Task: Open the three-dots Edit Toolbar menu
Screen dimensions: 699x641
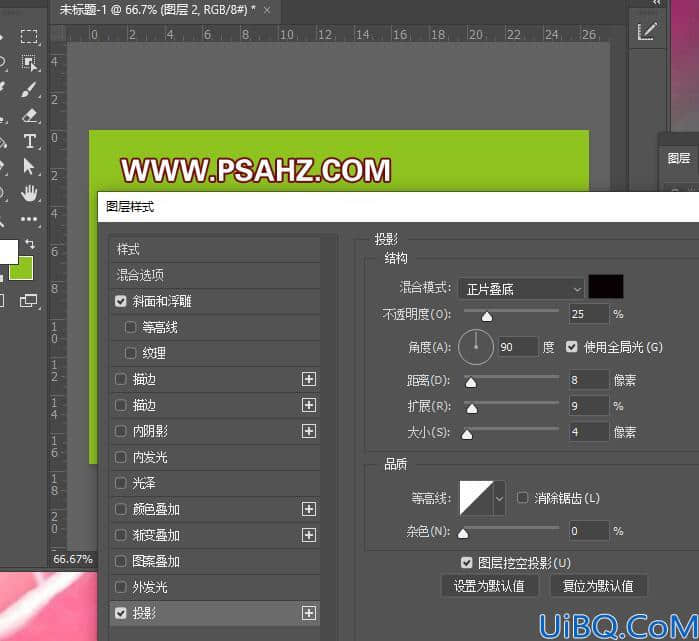Action: 29,219
